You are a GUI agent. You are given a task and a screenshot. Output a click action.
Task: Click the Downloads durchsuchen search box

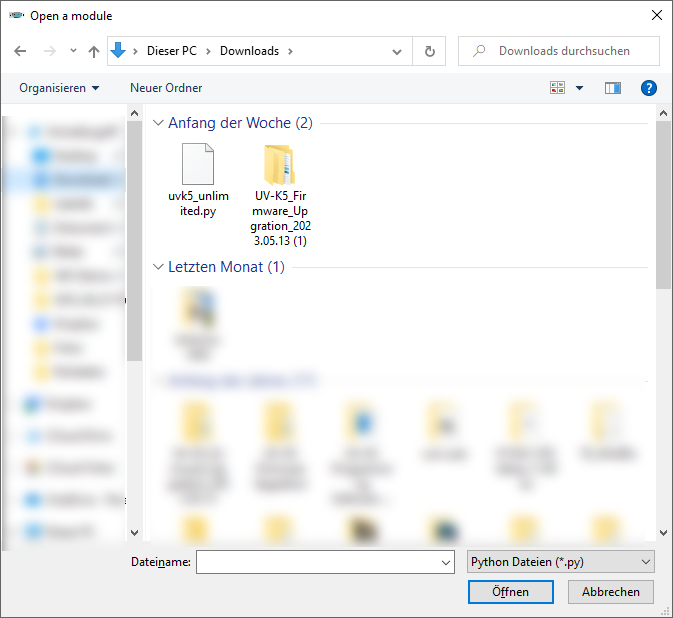564,51
